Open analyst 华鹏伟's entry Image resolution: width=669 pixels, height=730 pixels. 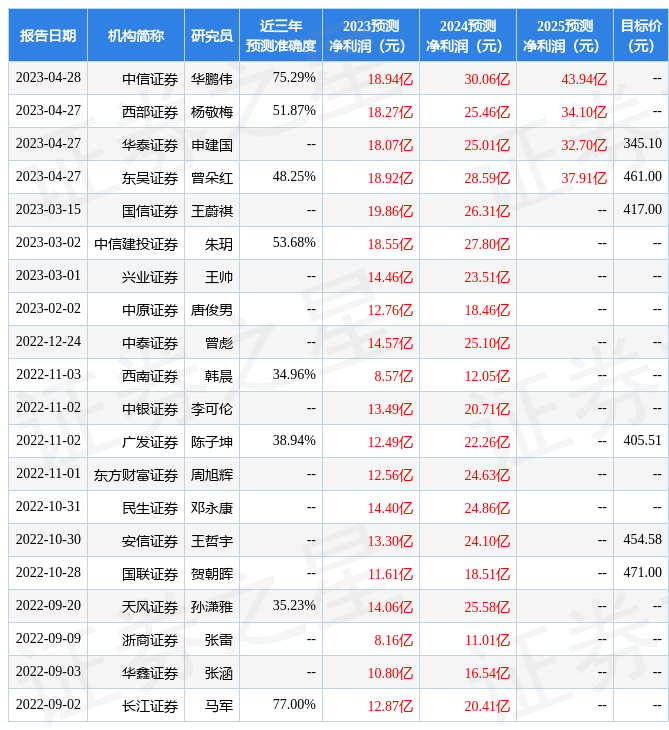(211, 79)
